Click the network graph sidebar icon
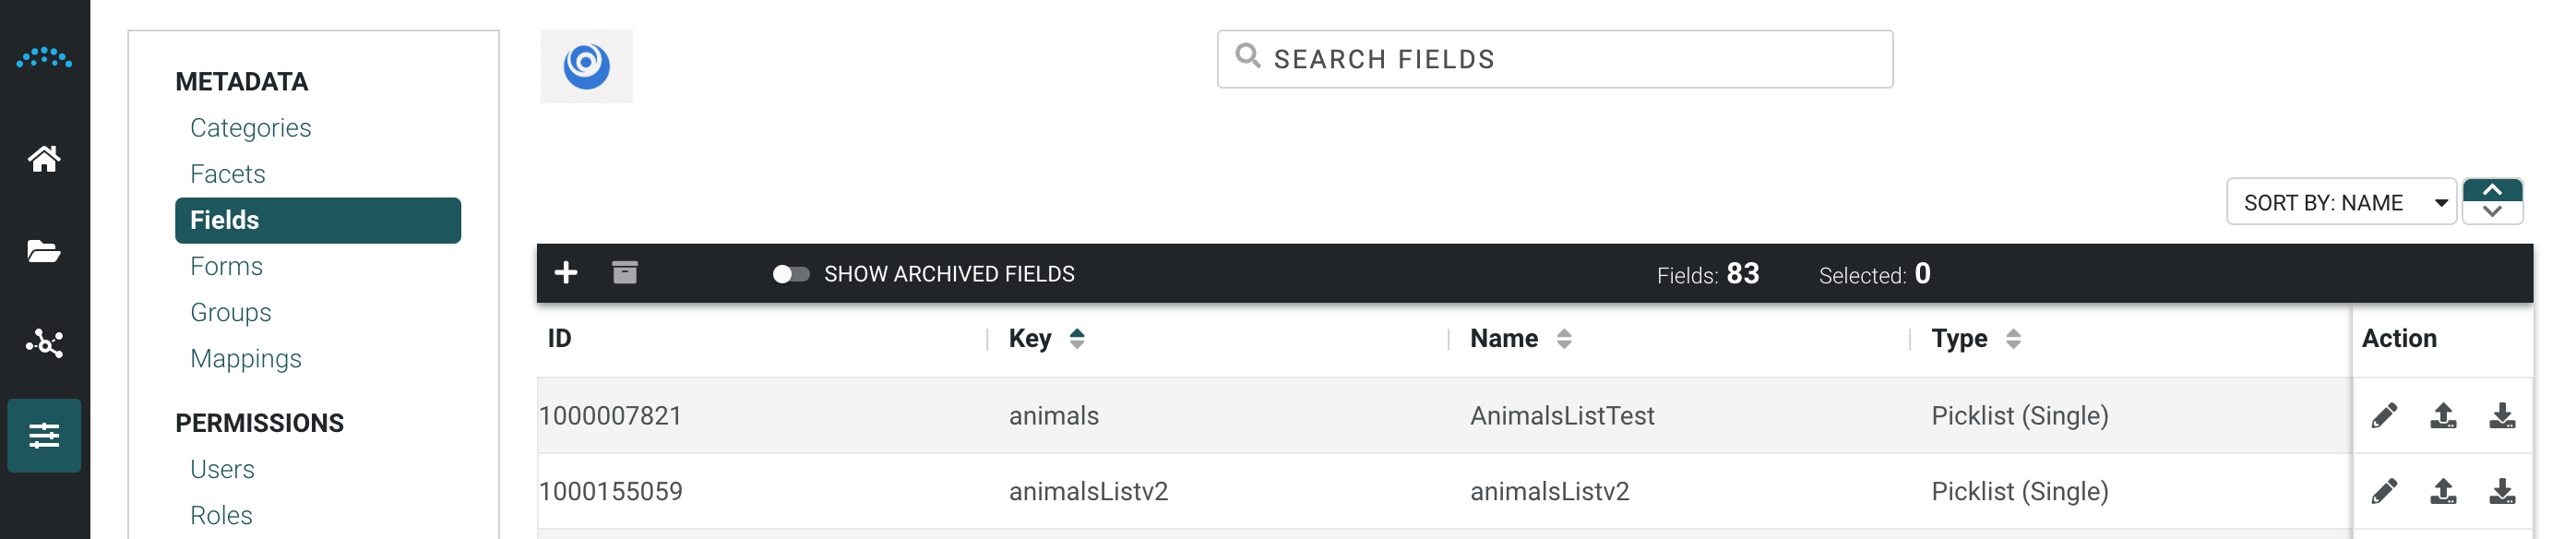Screen dimensions: 2576x539 (x=44, y=344)
